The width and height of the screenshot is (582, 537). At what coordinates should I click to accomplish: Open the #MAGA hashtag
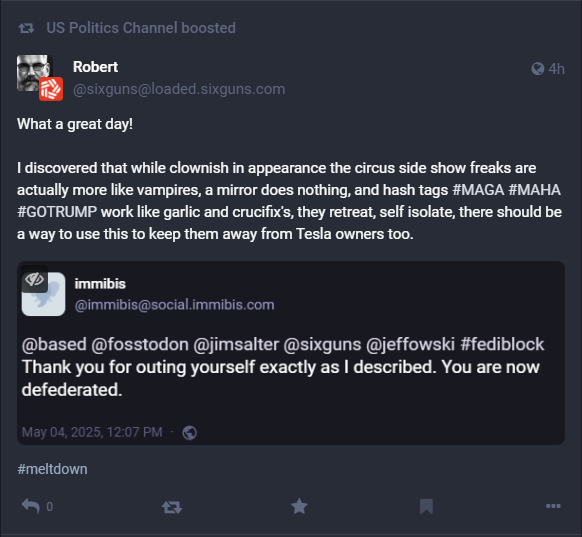click(478, 190)
